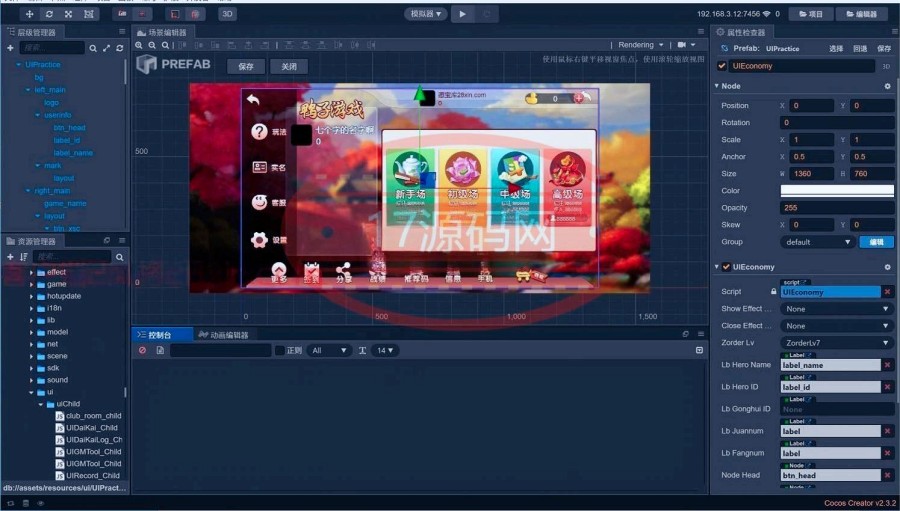Click the 回退 revert prefab button
This screenshot has height=511, width=900.
point(860,49)
